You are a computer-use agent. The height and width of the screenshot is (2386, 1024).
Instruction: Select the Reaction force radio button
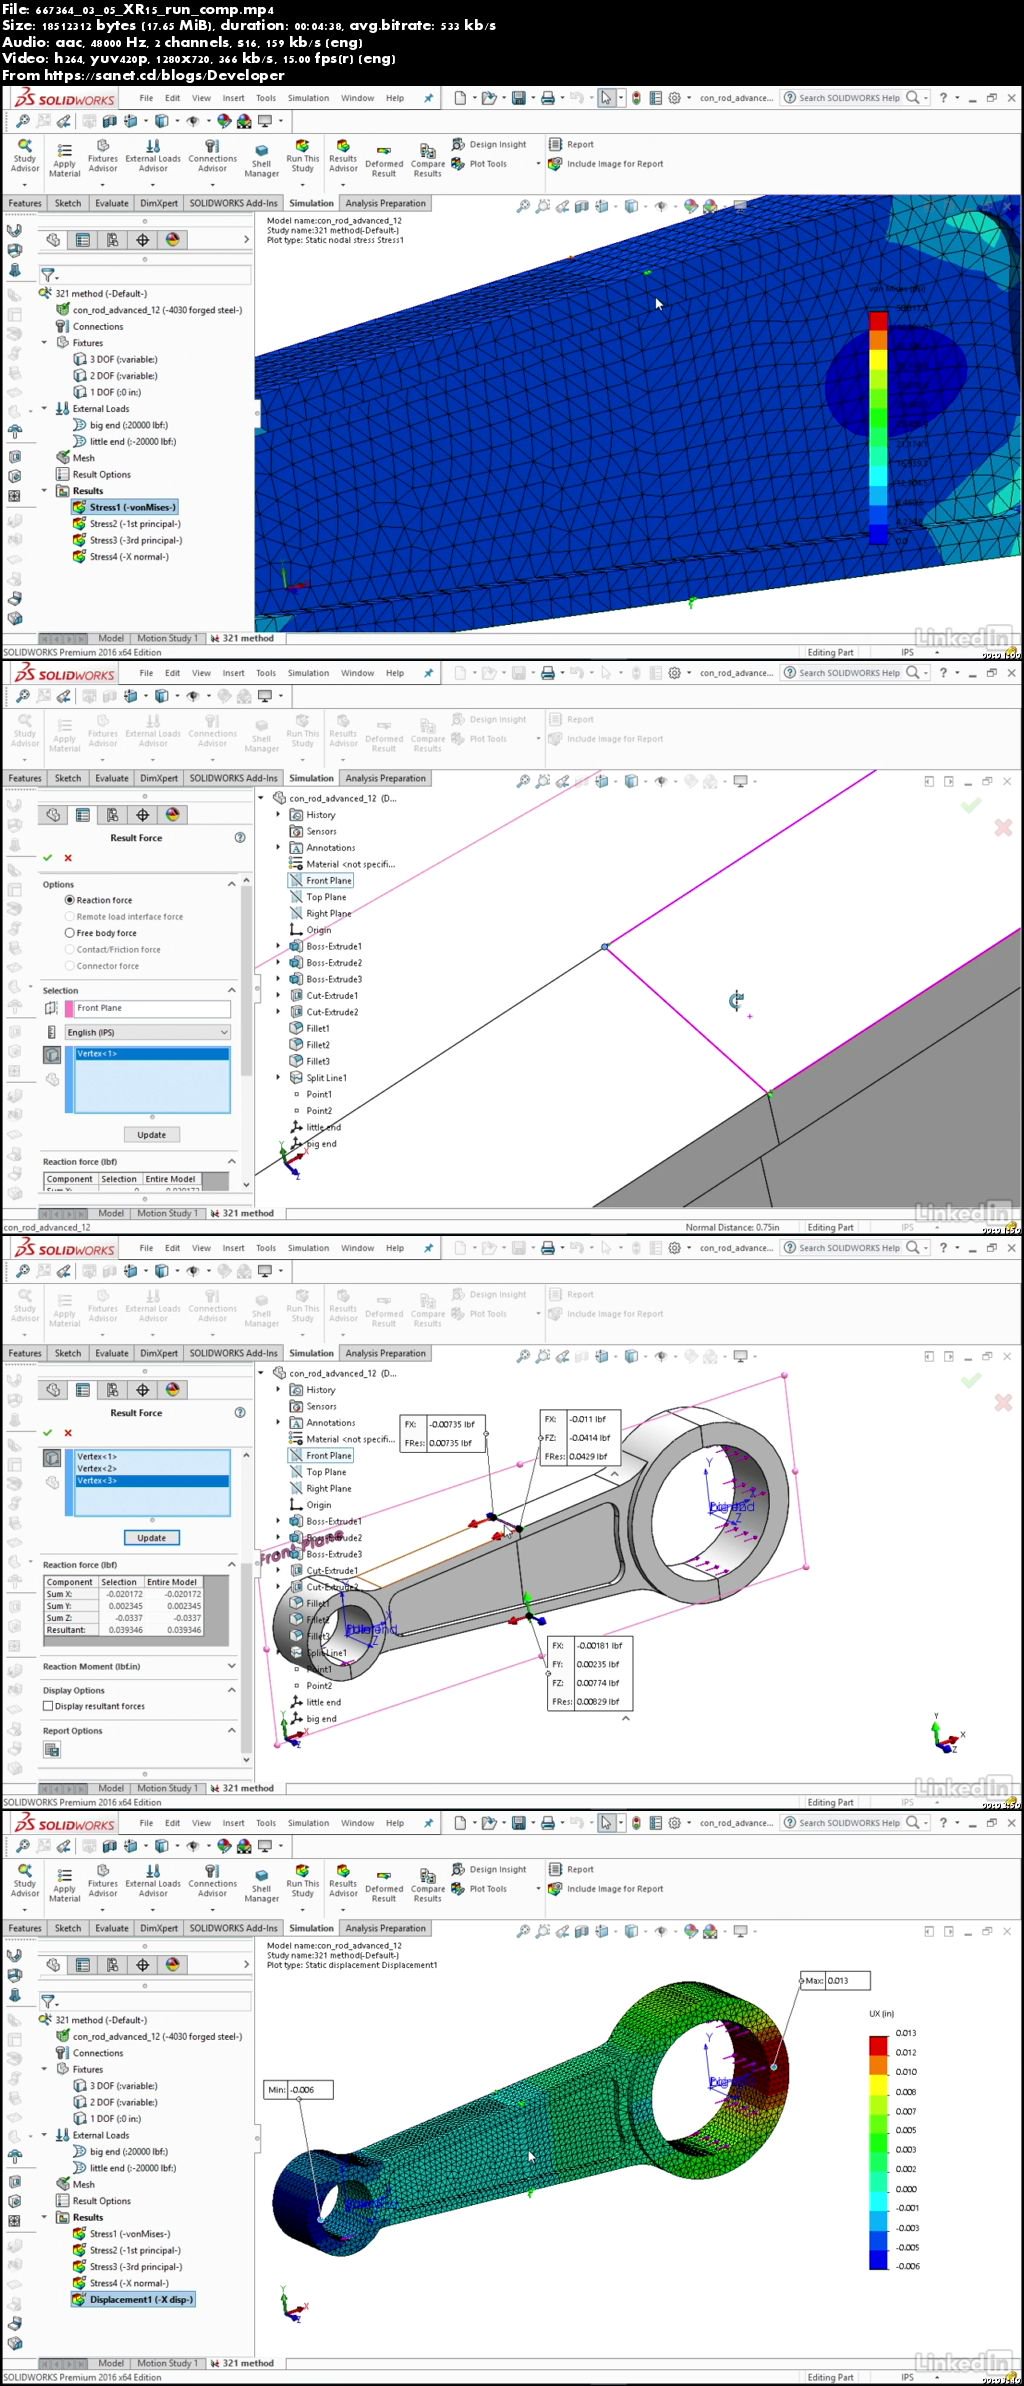tap(70, 900)
